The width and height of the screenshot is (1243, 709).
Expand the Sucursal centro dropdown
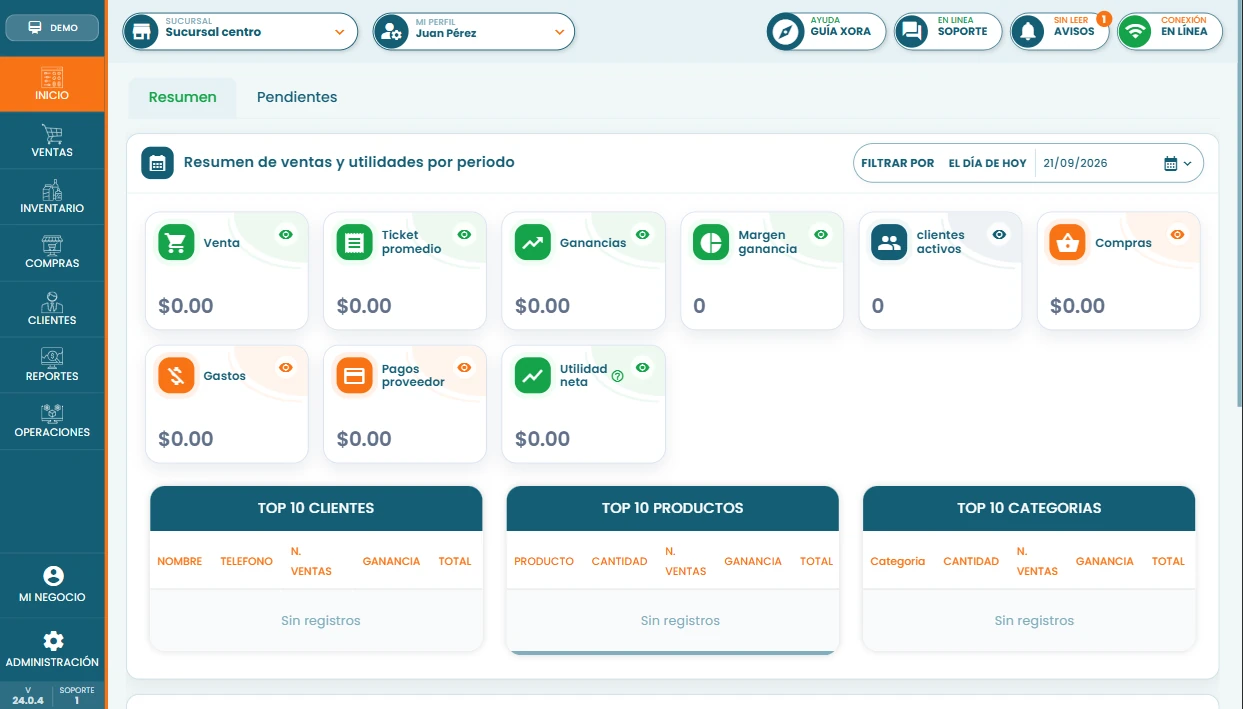tap(340, 32)
